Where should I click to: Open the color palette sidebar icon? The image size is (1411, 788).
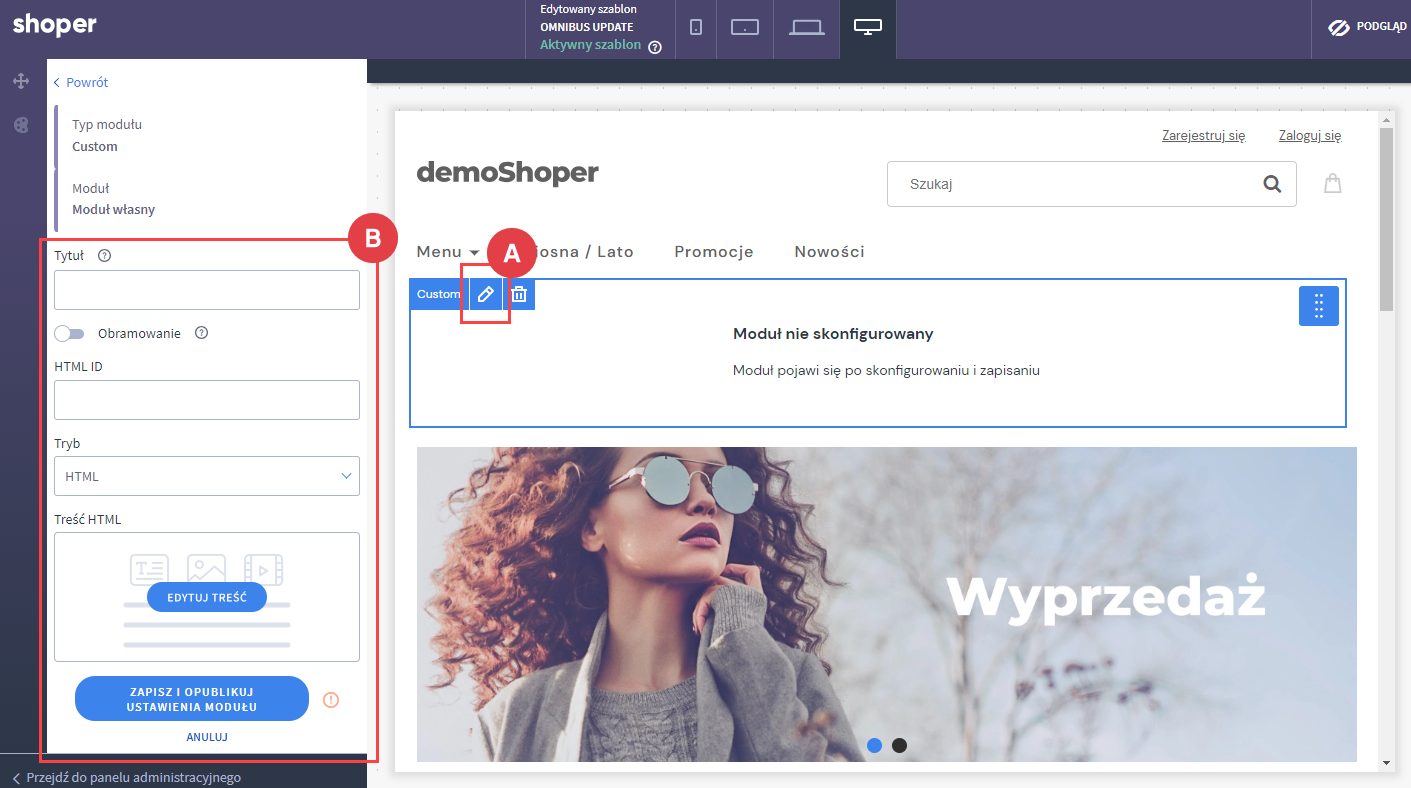point(21,125)
